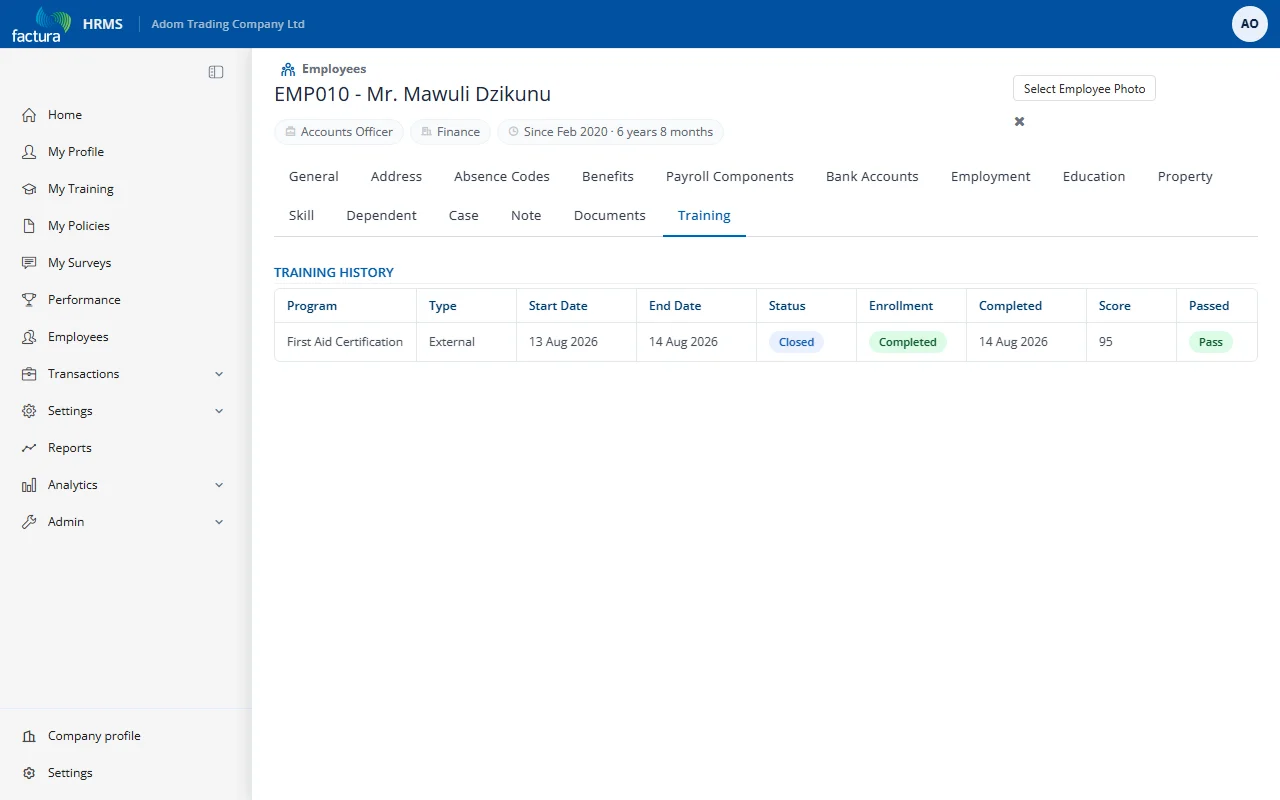
Task: Click the bottom Settings gear icon
Action: click(29, 773)
